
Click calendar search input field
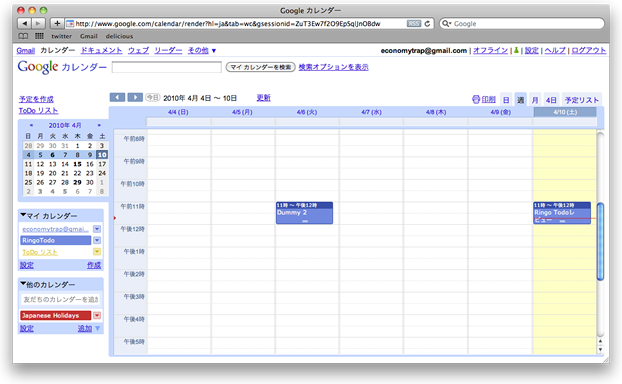[x=167, y=67]
